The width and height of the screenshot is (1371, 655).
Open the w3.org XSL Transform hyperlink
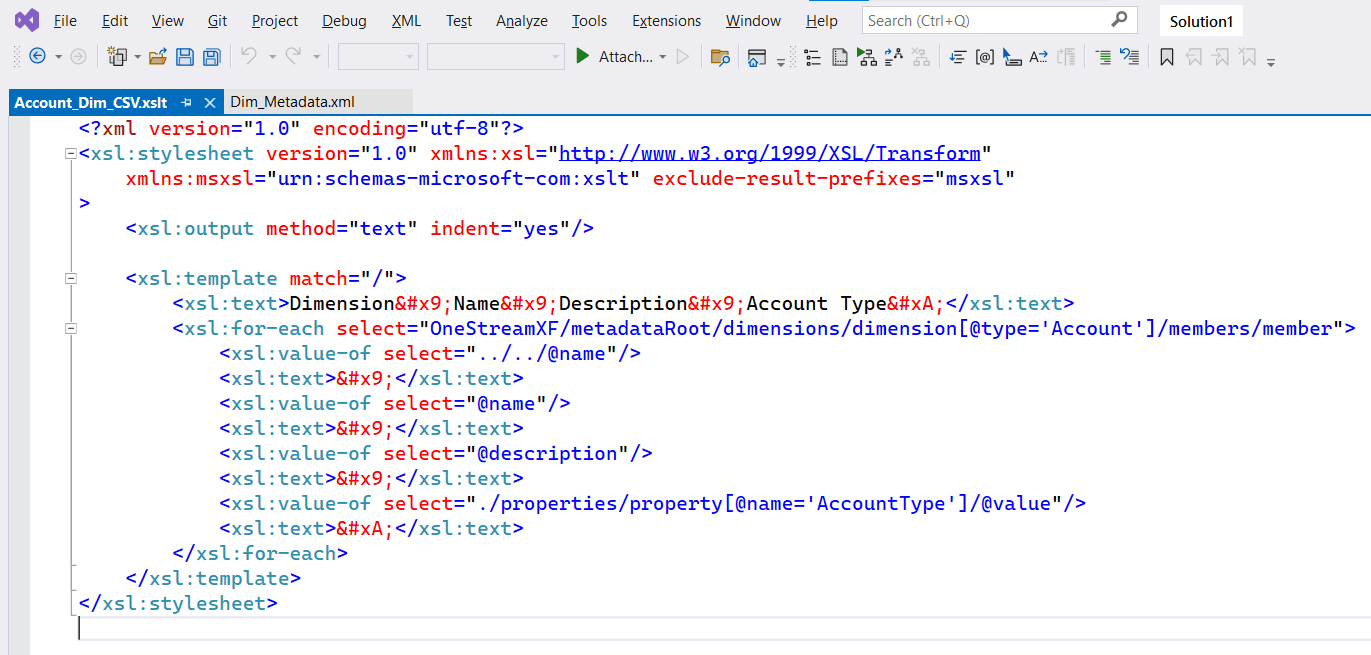[x=770, y=152]
